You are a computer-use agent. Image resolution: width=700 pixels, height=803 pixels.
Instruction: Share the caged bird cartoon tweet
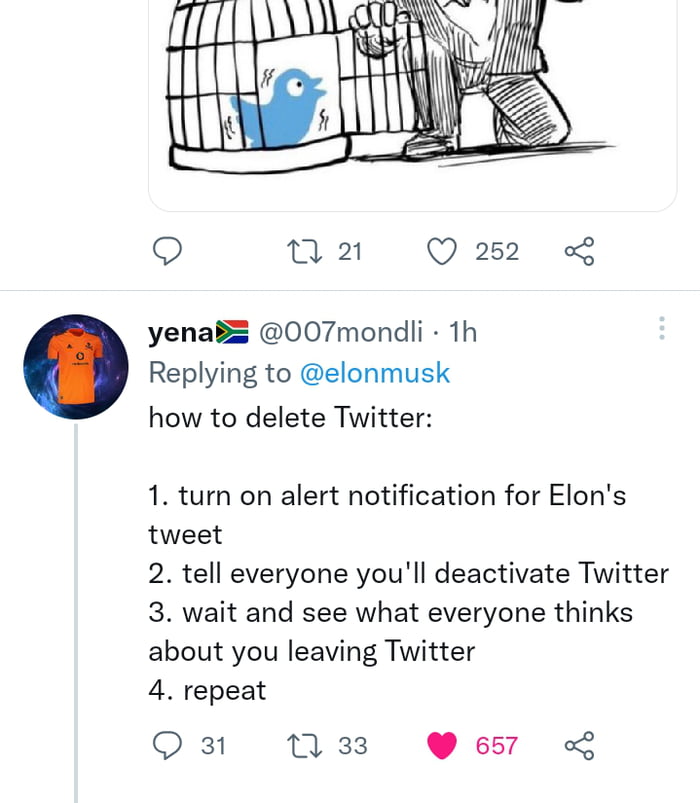(579, 251)
